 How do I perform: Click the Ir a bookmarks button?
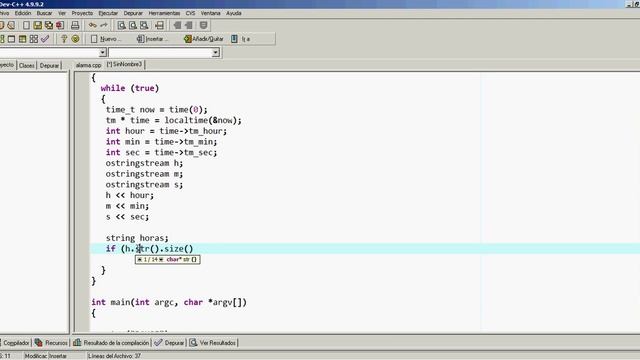point(241,39)
